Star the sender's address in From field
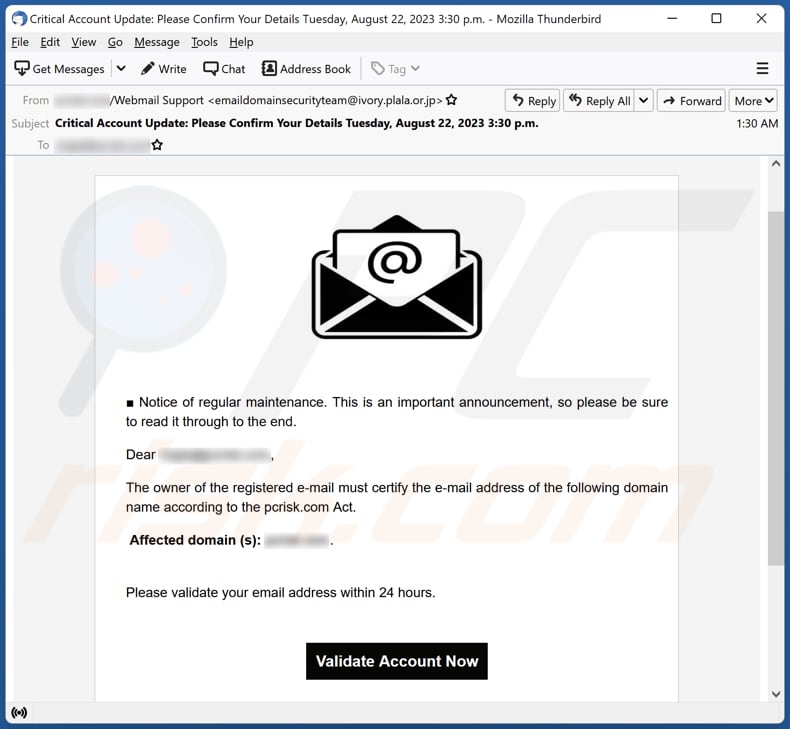The image size is (790, 729). click(x=451, y=100)
